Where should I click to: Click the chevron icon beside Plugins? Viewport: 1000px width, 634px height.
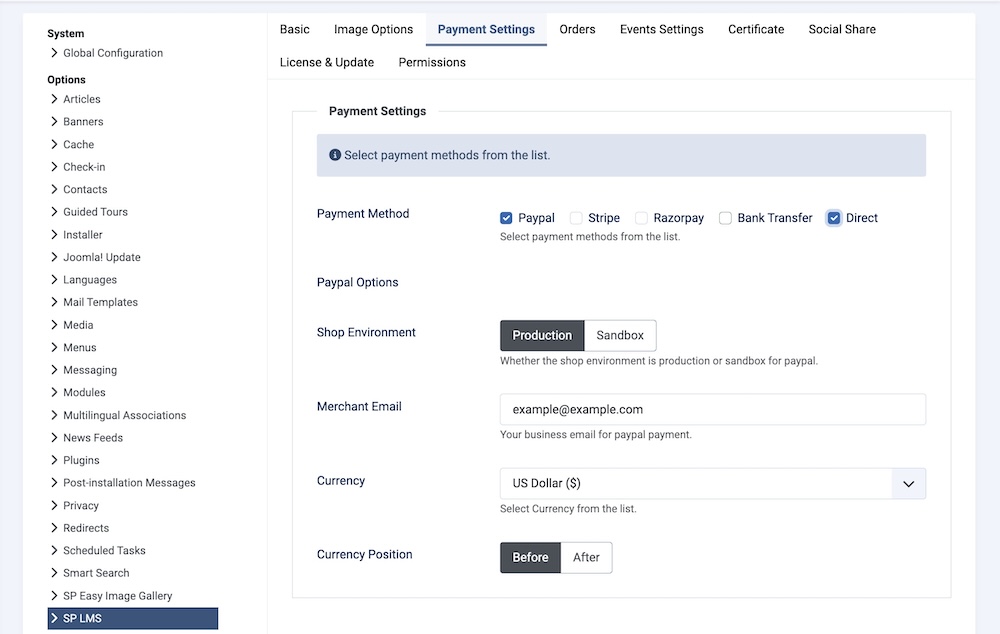point(54,460)
